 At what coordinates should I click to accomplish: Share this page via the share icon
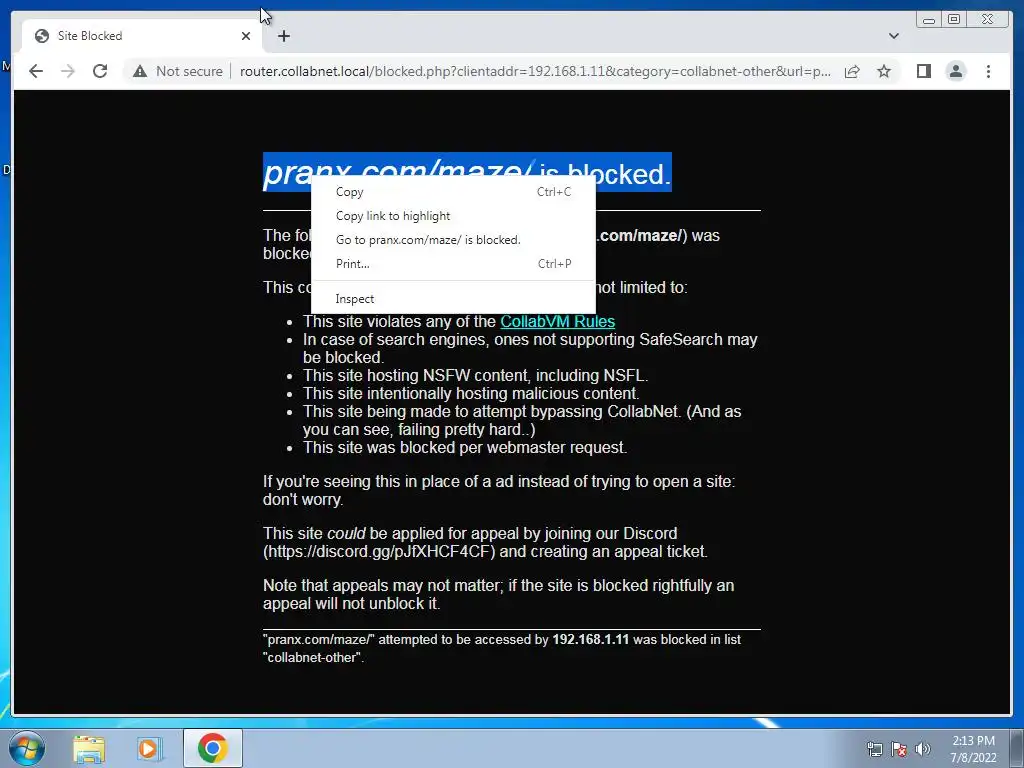point(852,71)
